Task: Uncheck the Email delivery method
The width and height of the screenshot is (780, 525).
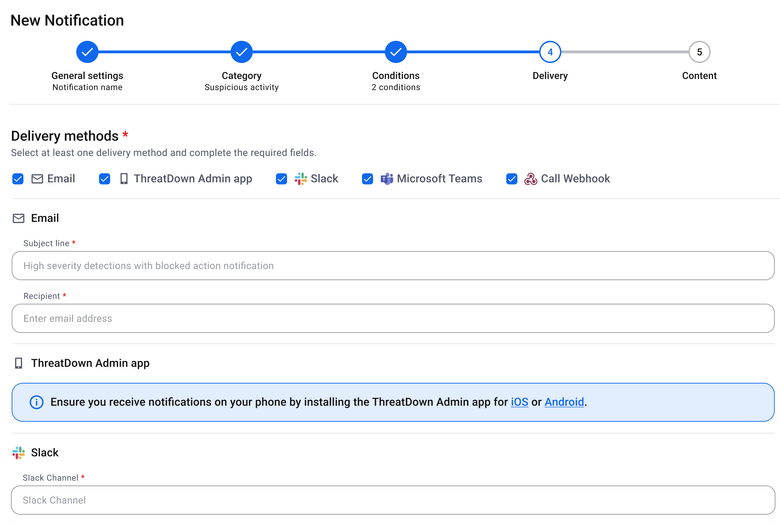Action: [x=18, y=179]
